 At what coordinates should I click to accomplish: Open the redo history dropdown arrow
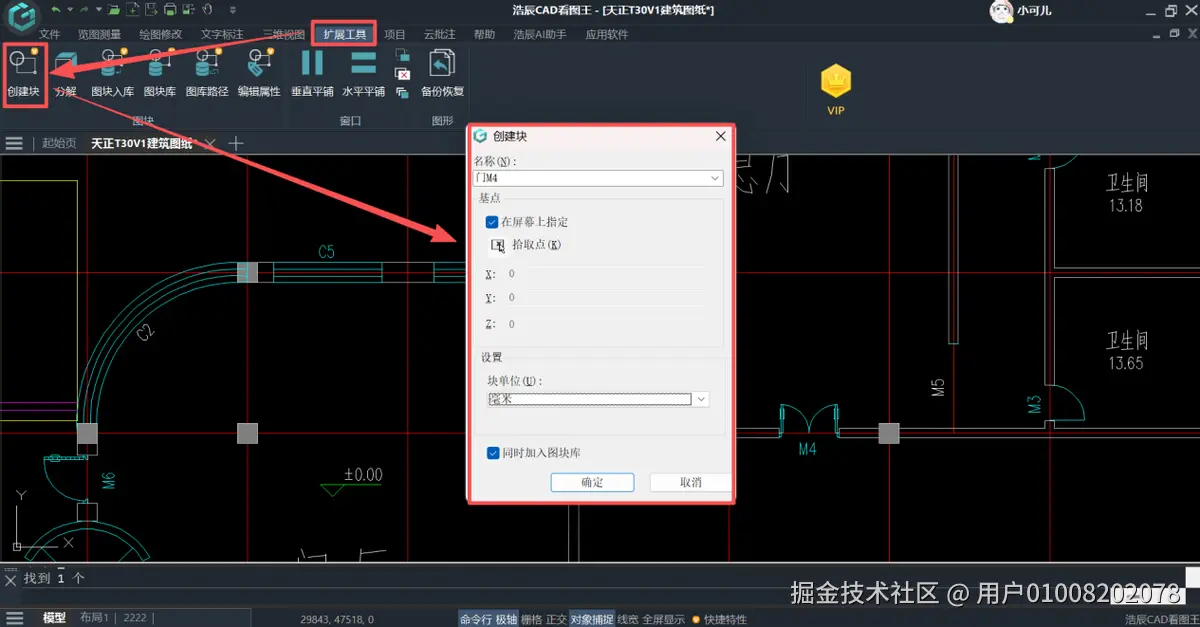[x=98, y=10]
